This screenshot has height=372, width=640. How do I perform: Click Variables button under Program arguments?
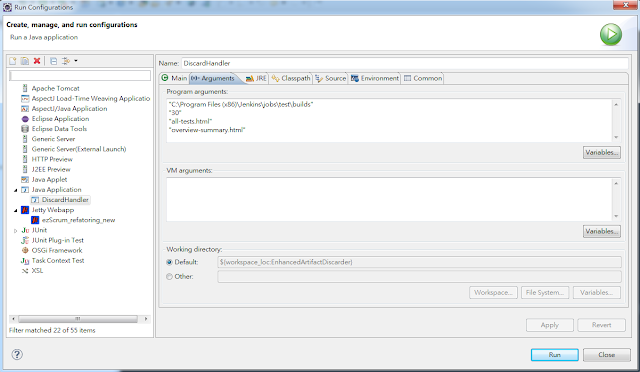602,152
